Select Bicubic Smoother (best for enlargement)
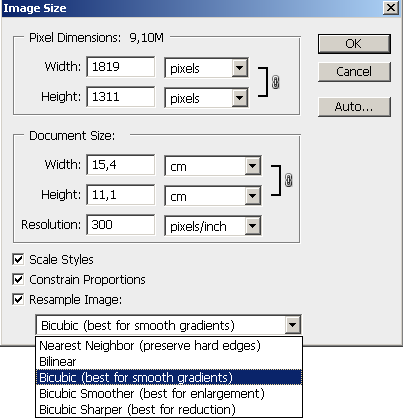The image size is (403, 418). click(169, 393)
